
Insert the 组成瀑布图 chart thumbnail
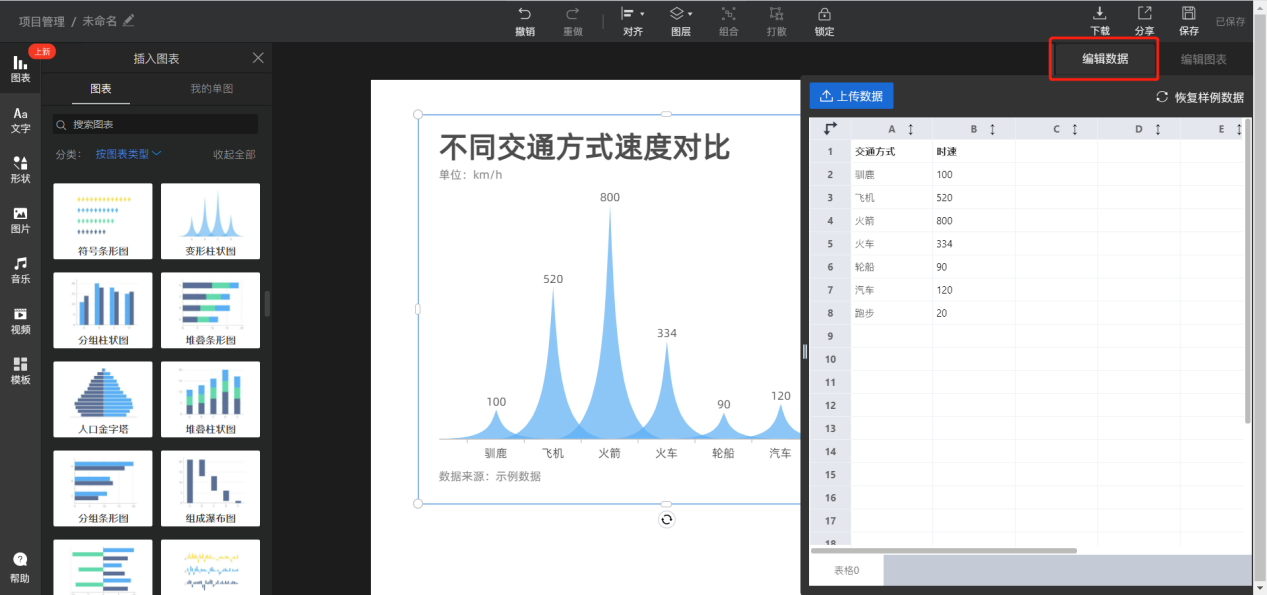click(x=210, y=488)
